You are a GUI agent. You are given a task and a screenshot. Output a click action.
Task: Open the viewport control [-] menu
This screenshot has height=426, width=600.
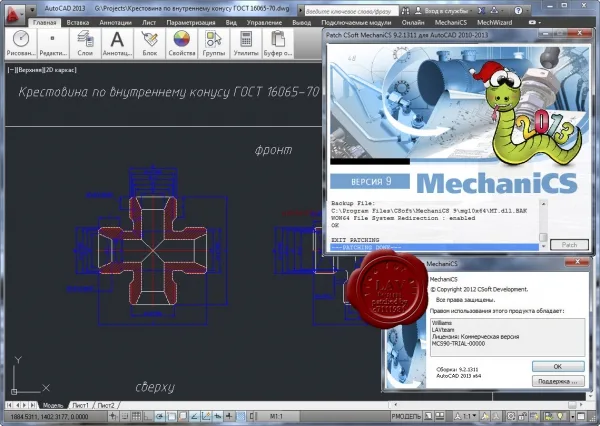coord(11,70)
